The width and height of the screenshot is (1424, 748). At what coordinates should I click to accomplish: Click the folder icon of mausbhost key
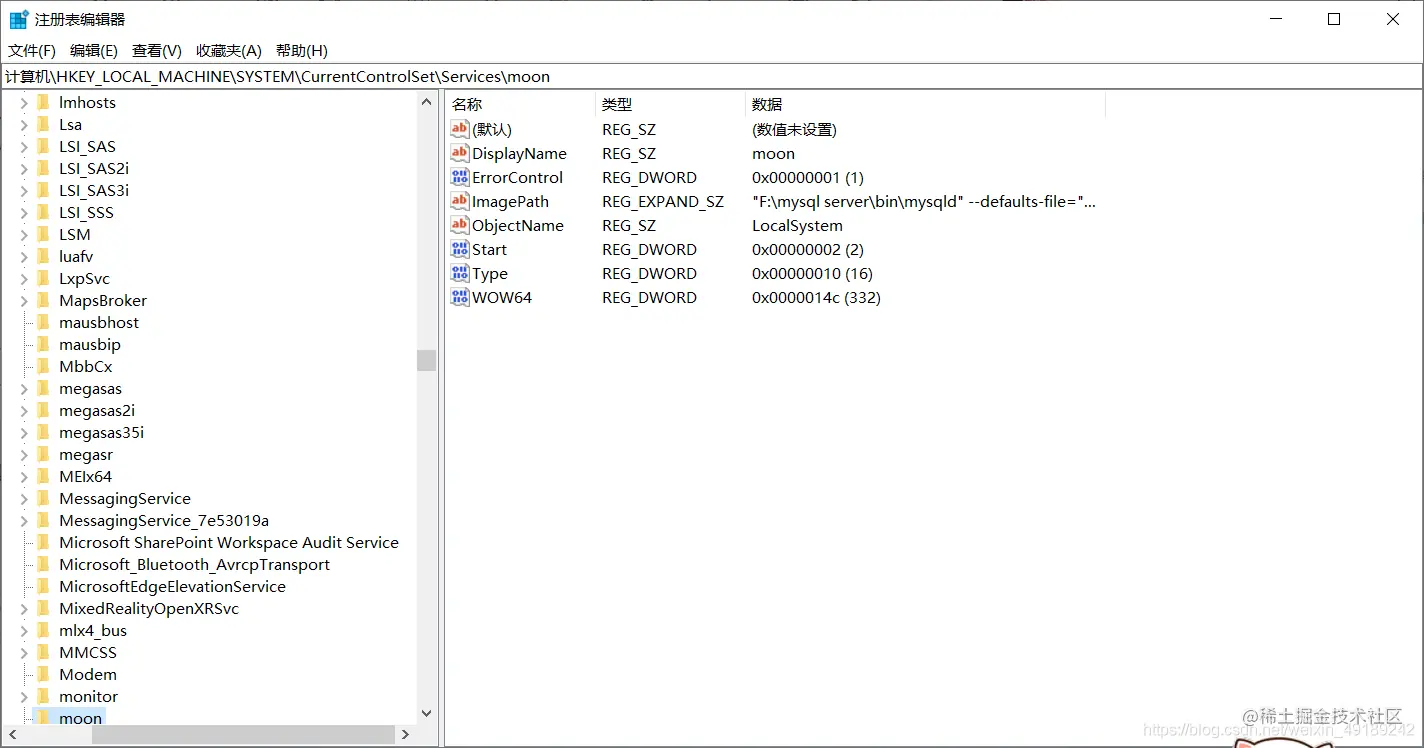point(43,322)
